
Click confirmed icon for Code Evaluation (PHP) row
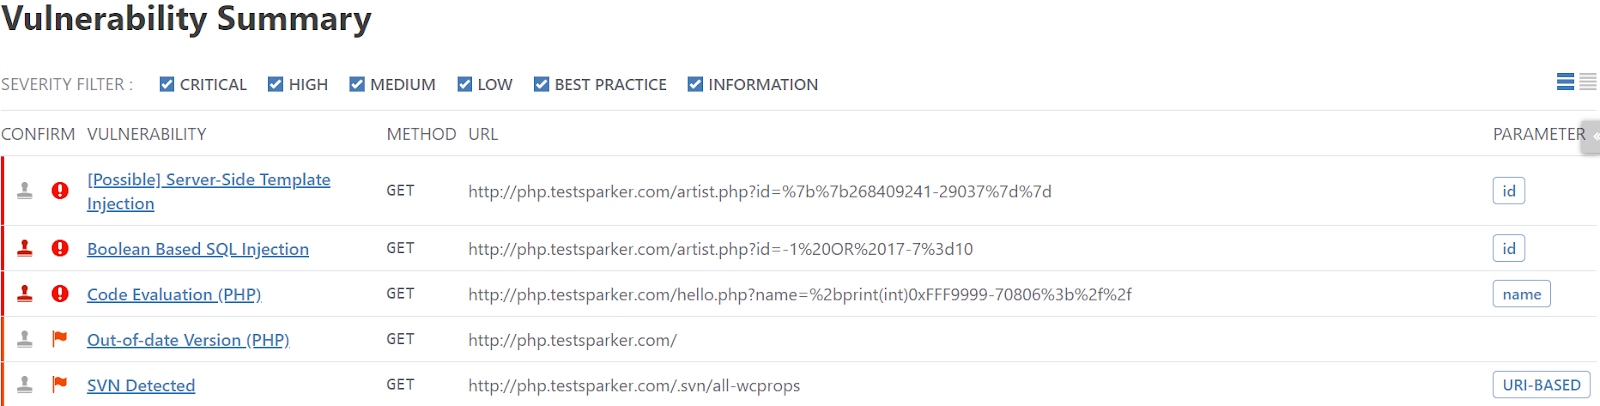pos(25,294)
